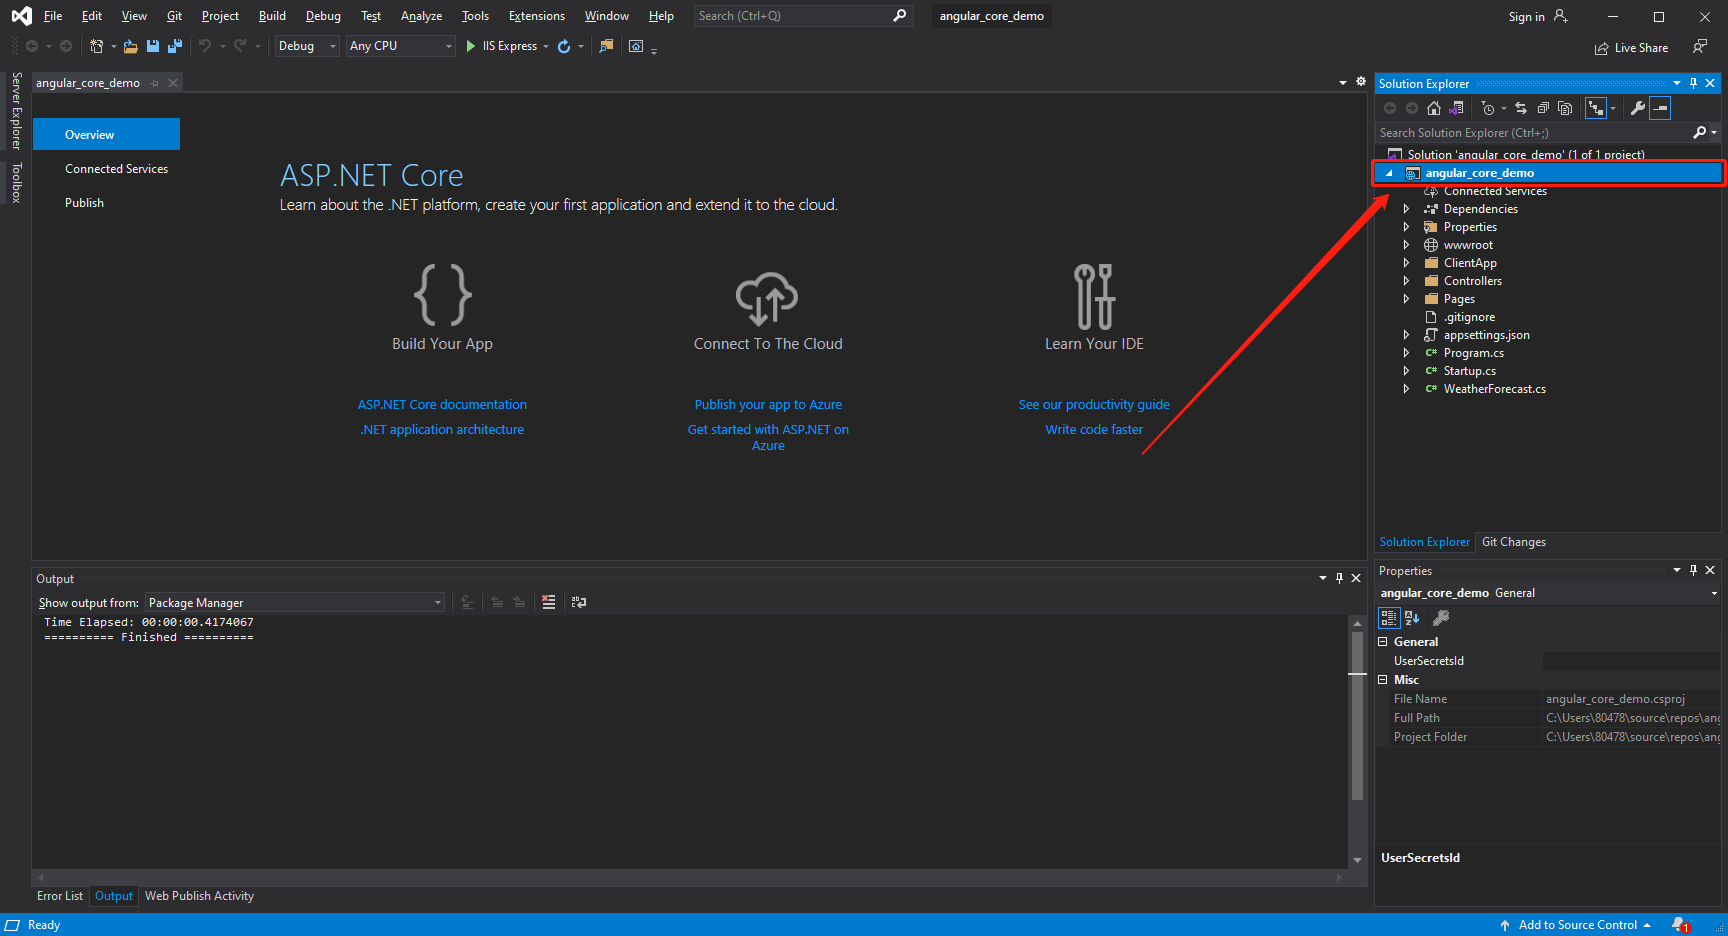Switch to the Git Changes tab
This screenshot has width=1728, height=936.
pyautogui.click(x=1513, y=542)
